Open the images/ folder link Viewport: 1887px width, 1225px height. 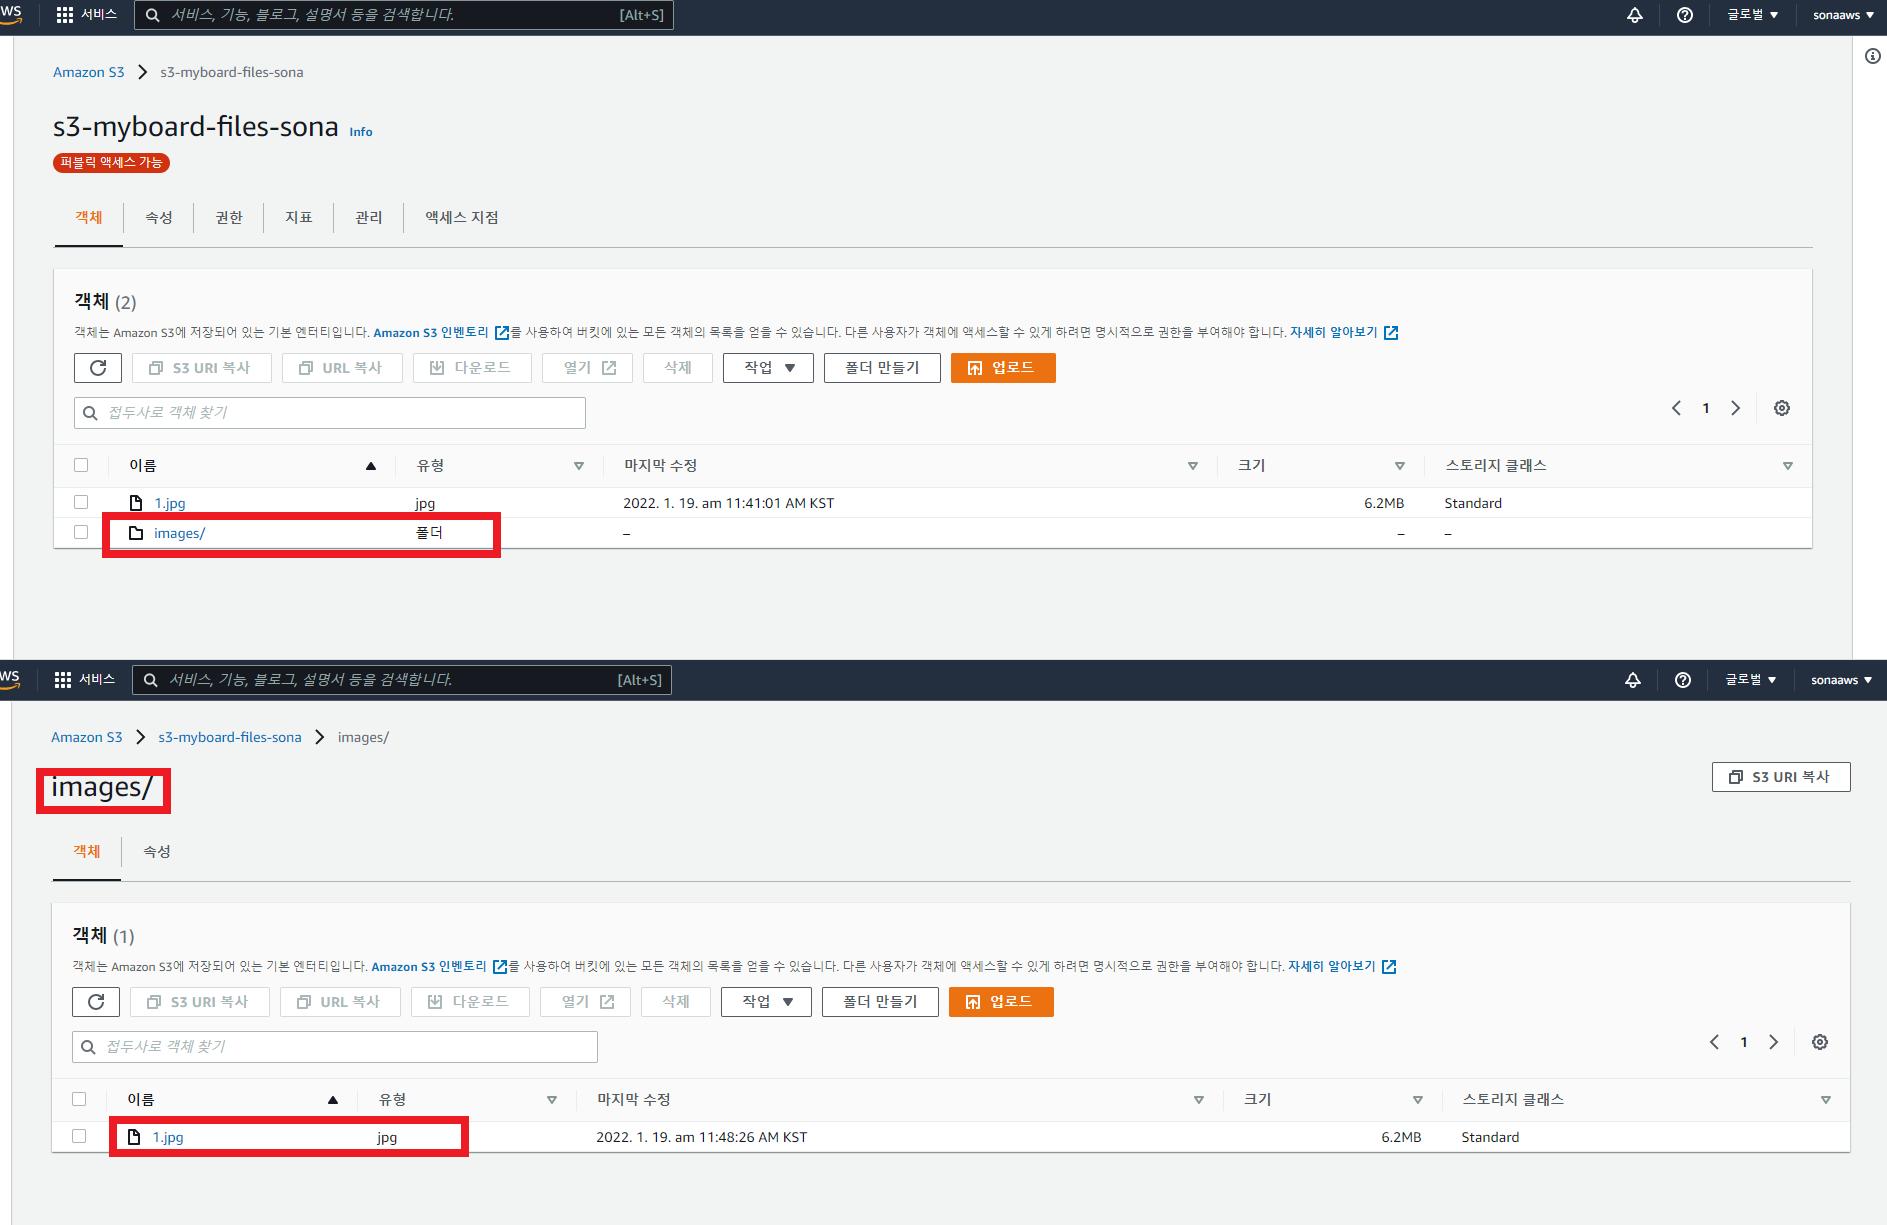pos(180,533)
